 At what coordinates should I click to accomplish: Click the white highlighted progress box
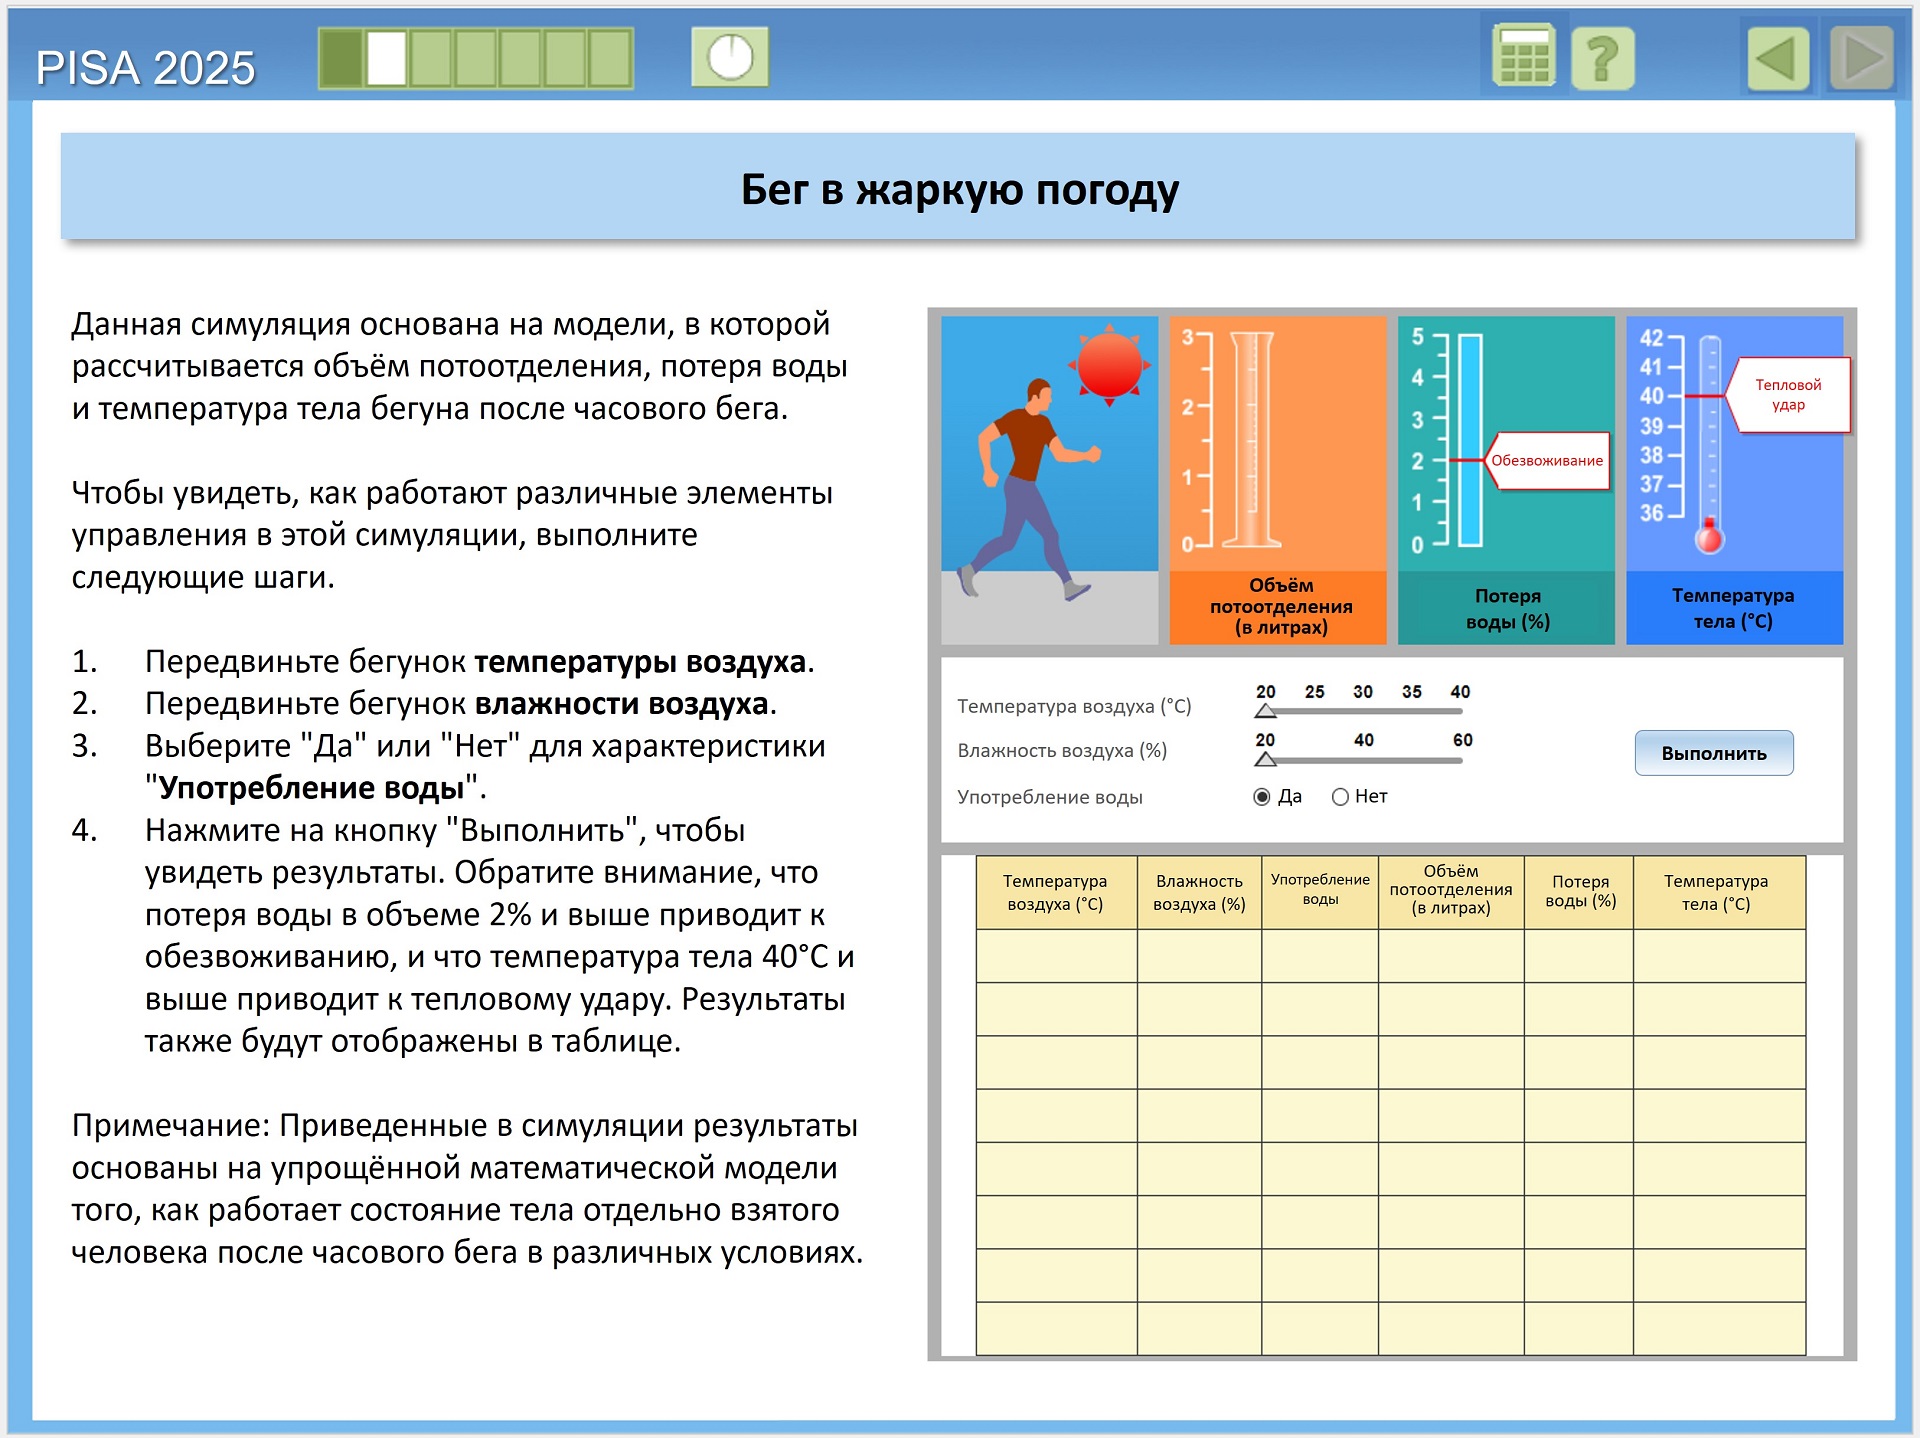tap(386, 58)
